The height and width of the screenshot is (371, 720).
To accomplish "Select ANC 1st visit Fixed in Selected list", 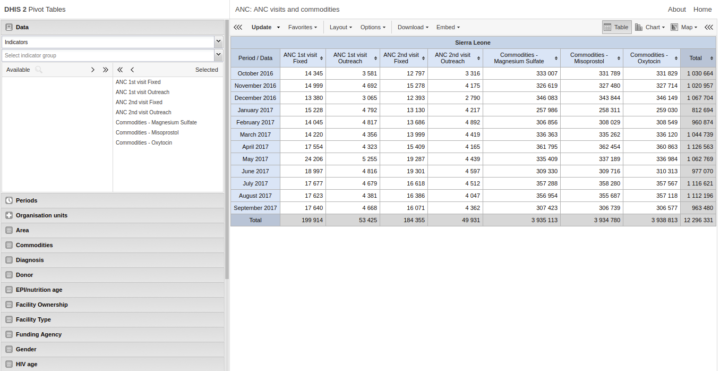I will (x=138, y=82).
